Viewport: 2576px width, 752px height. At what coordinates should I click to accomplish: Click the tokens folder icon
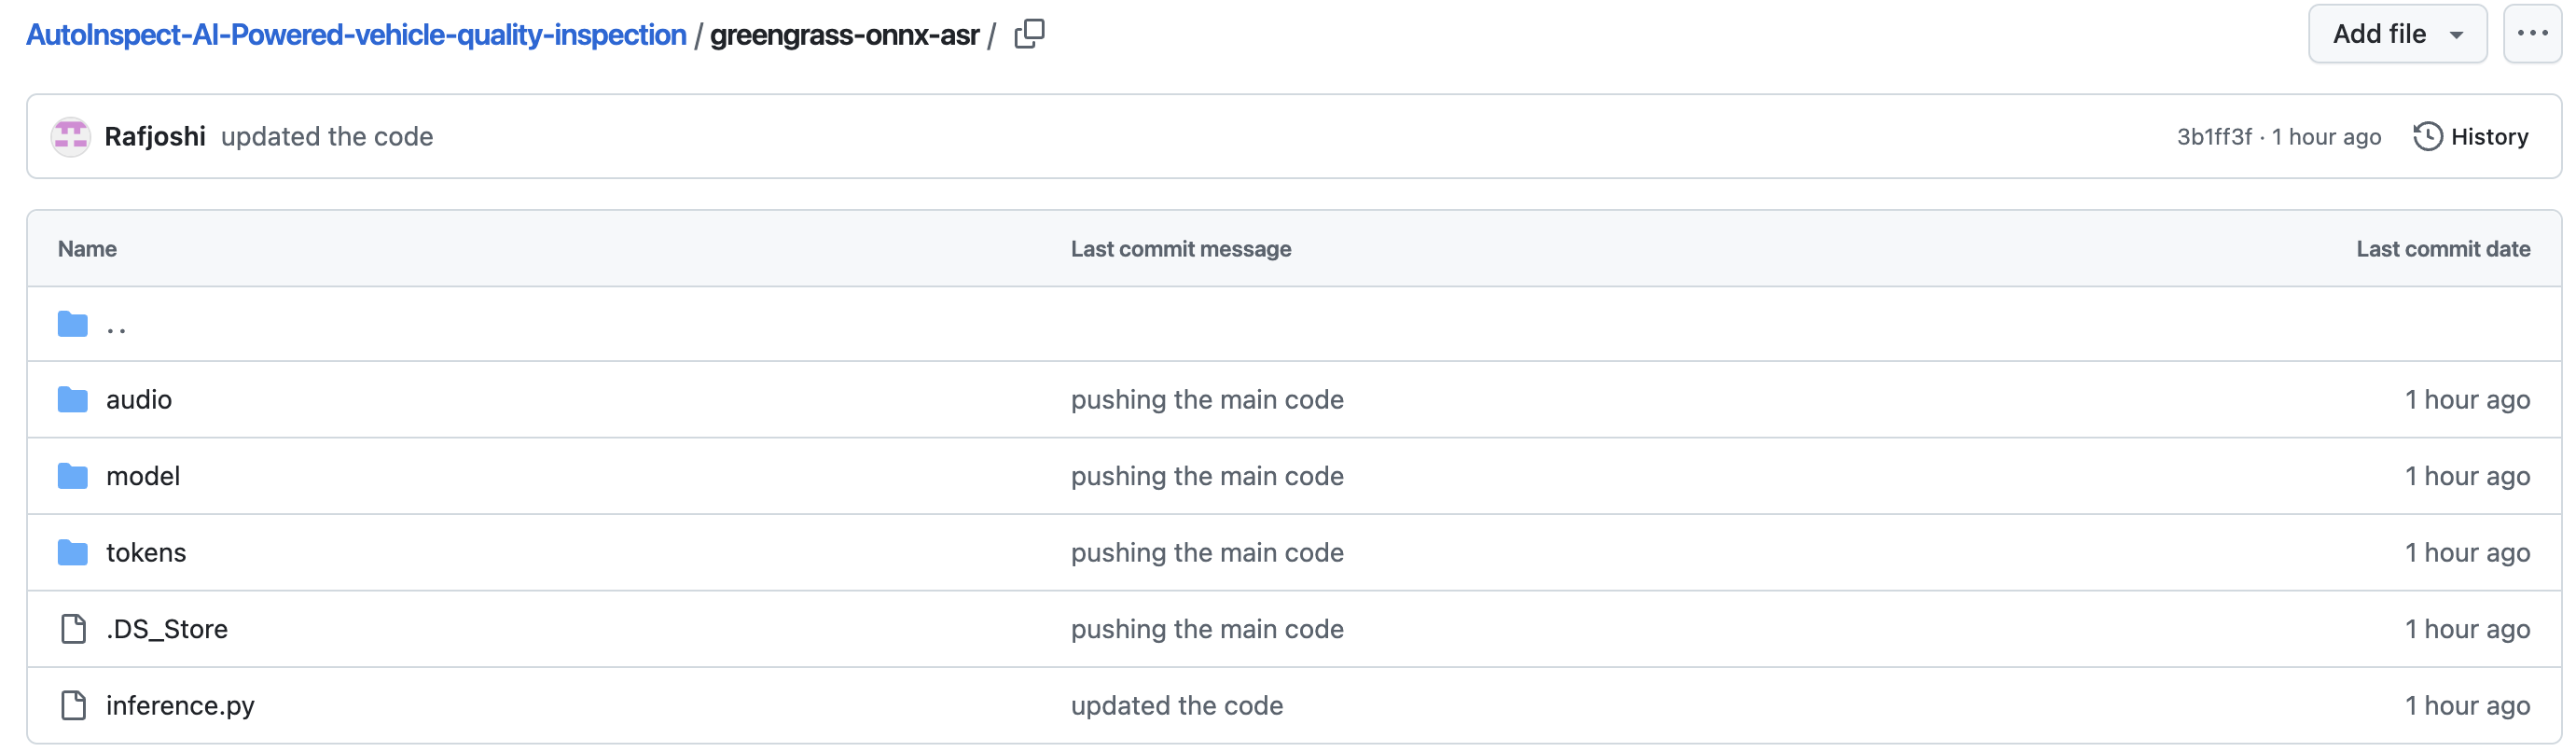(x=71, y=551)
